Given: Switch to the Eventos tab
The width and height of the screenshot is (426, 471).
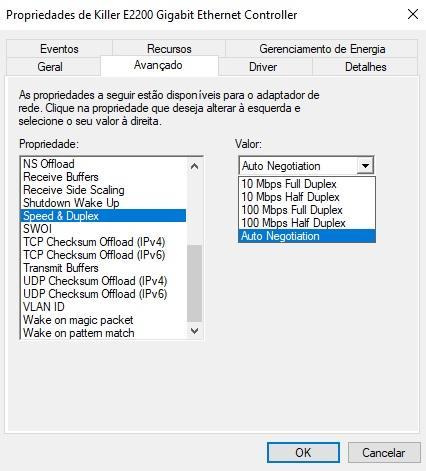Looking at the screenshot, I should [59, 49].
